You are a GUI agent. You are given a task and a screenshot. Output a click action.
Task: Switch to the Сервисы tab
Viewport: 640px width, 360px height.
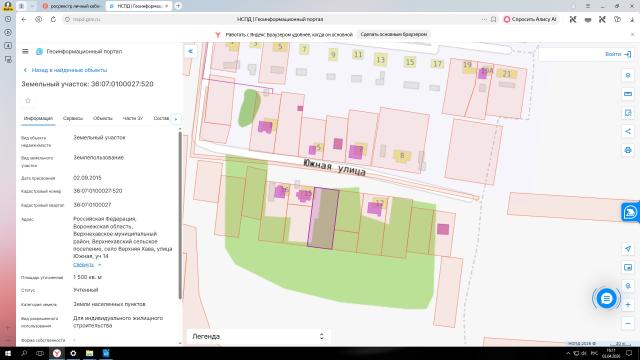pos(73,118)
